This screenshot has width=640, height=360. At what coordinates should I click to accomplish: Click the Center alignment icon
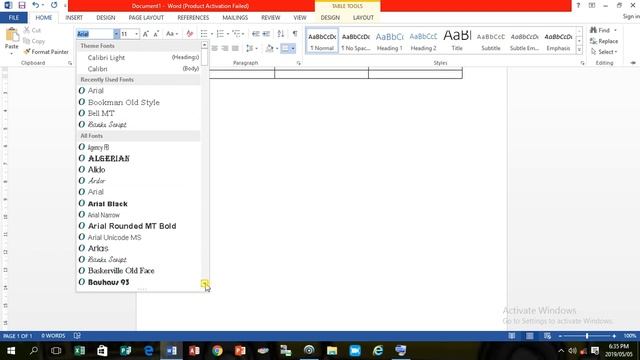tap(215, 48)
